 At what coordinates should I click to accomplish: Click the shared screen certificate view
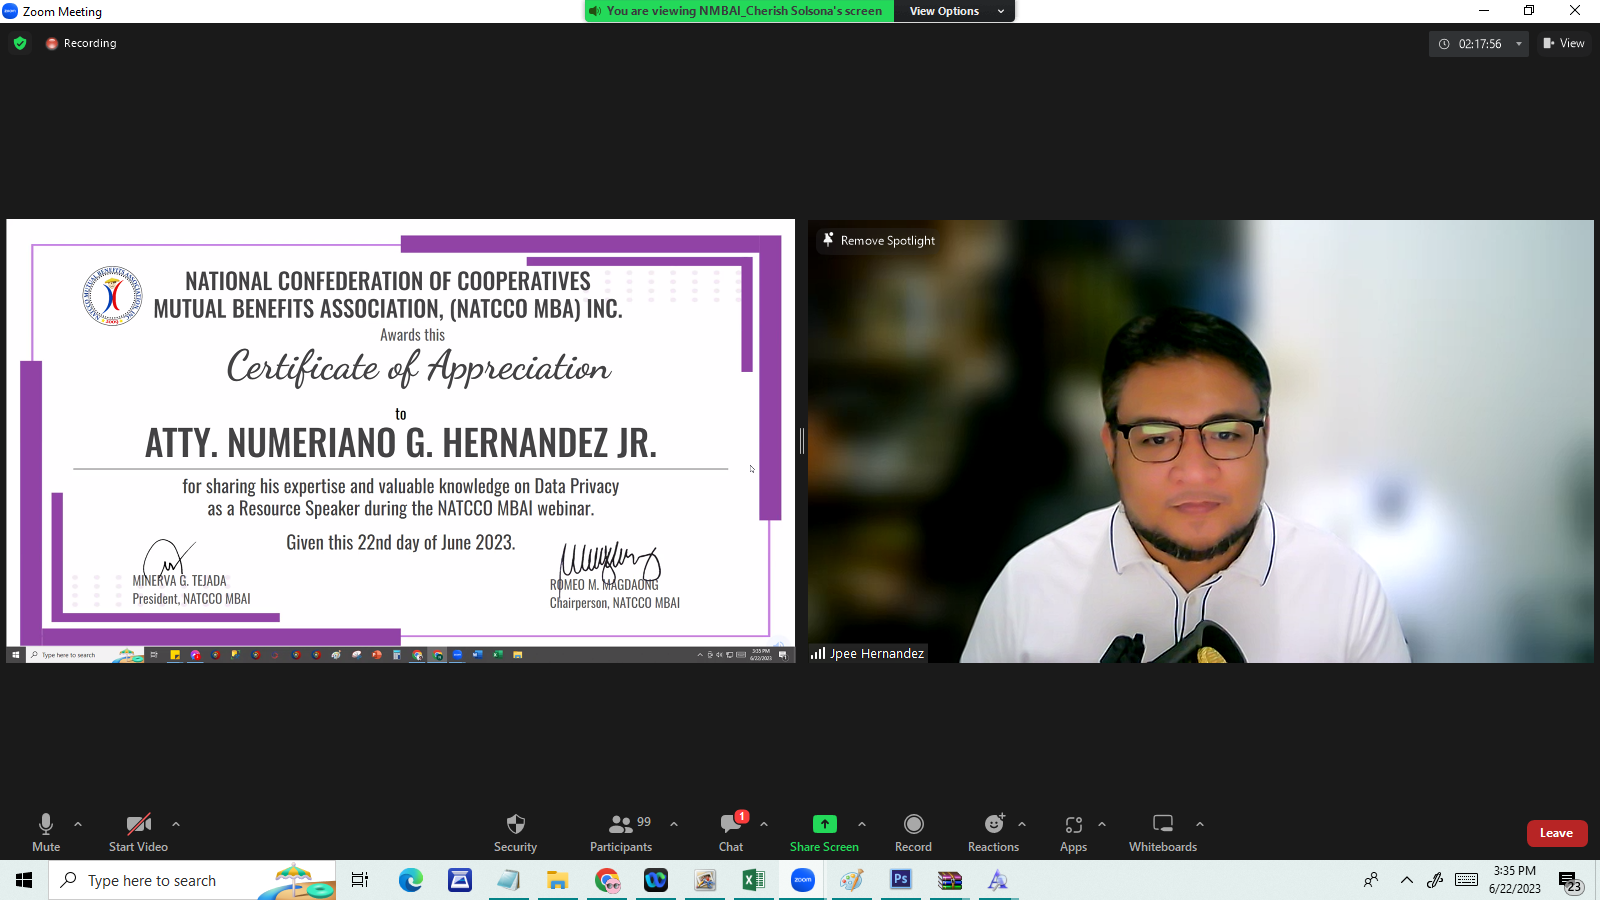(x=400, y=440)
